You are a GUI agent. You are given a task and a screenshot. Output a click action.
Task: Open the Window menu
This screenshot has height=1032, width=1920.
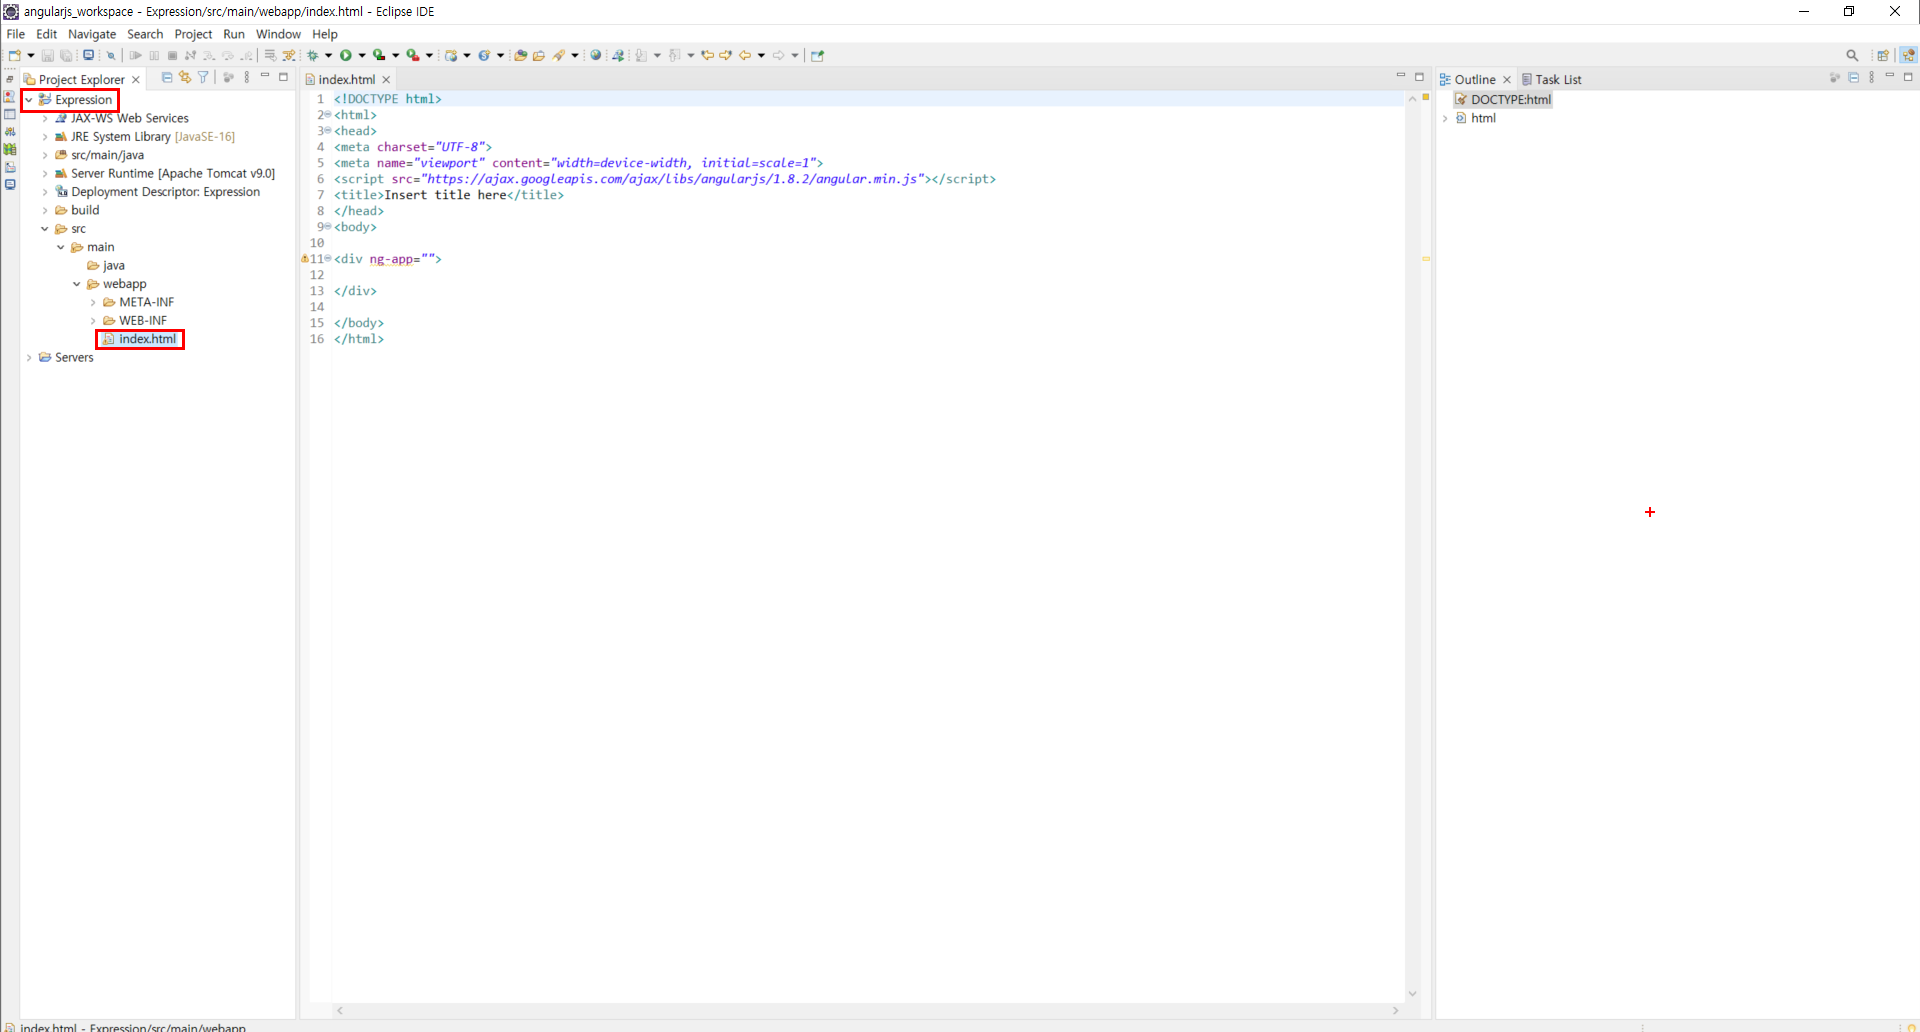tap(278, 34)
